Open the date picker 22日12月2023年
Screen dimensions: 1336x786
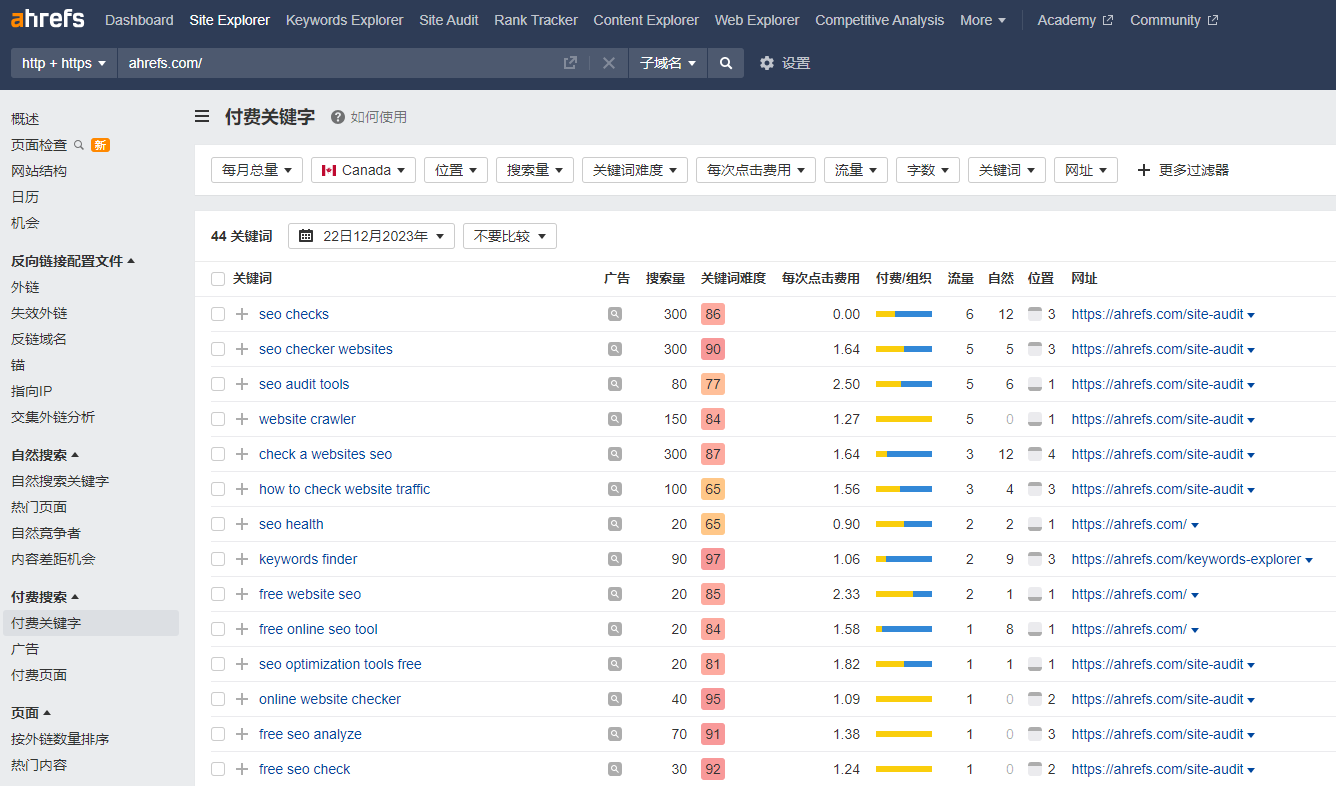[371, 236]
